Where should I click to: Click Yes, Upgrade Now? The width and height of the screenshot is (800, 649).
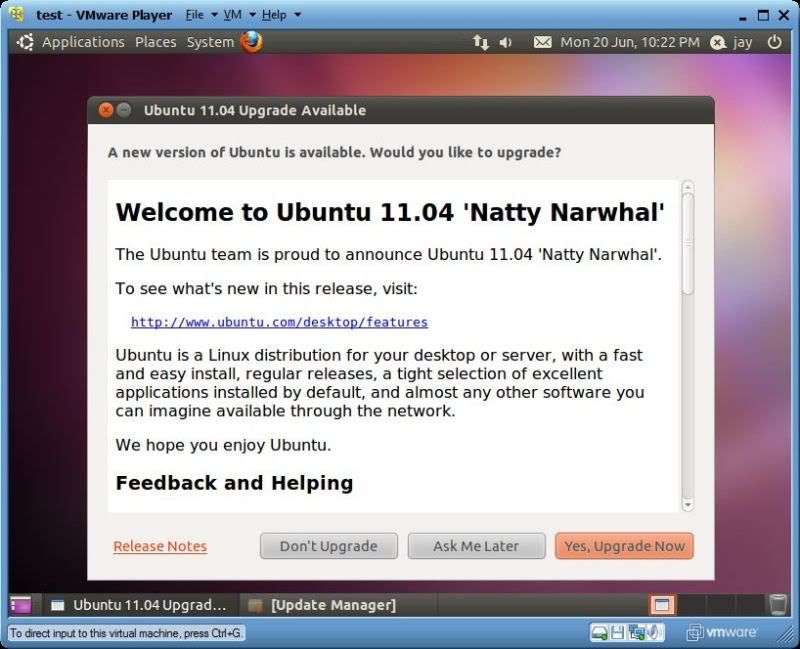point(624,546)
